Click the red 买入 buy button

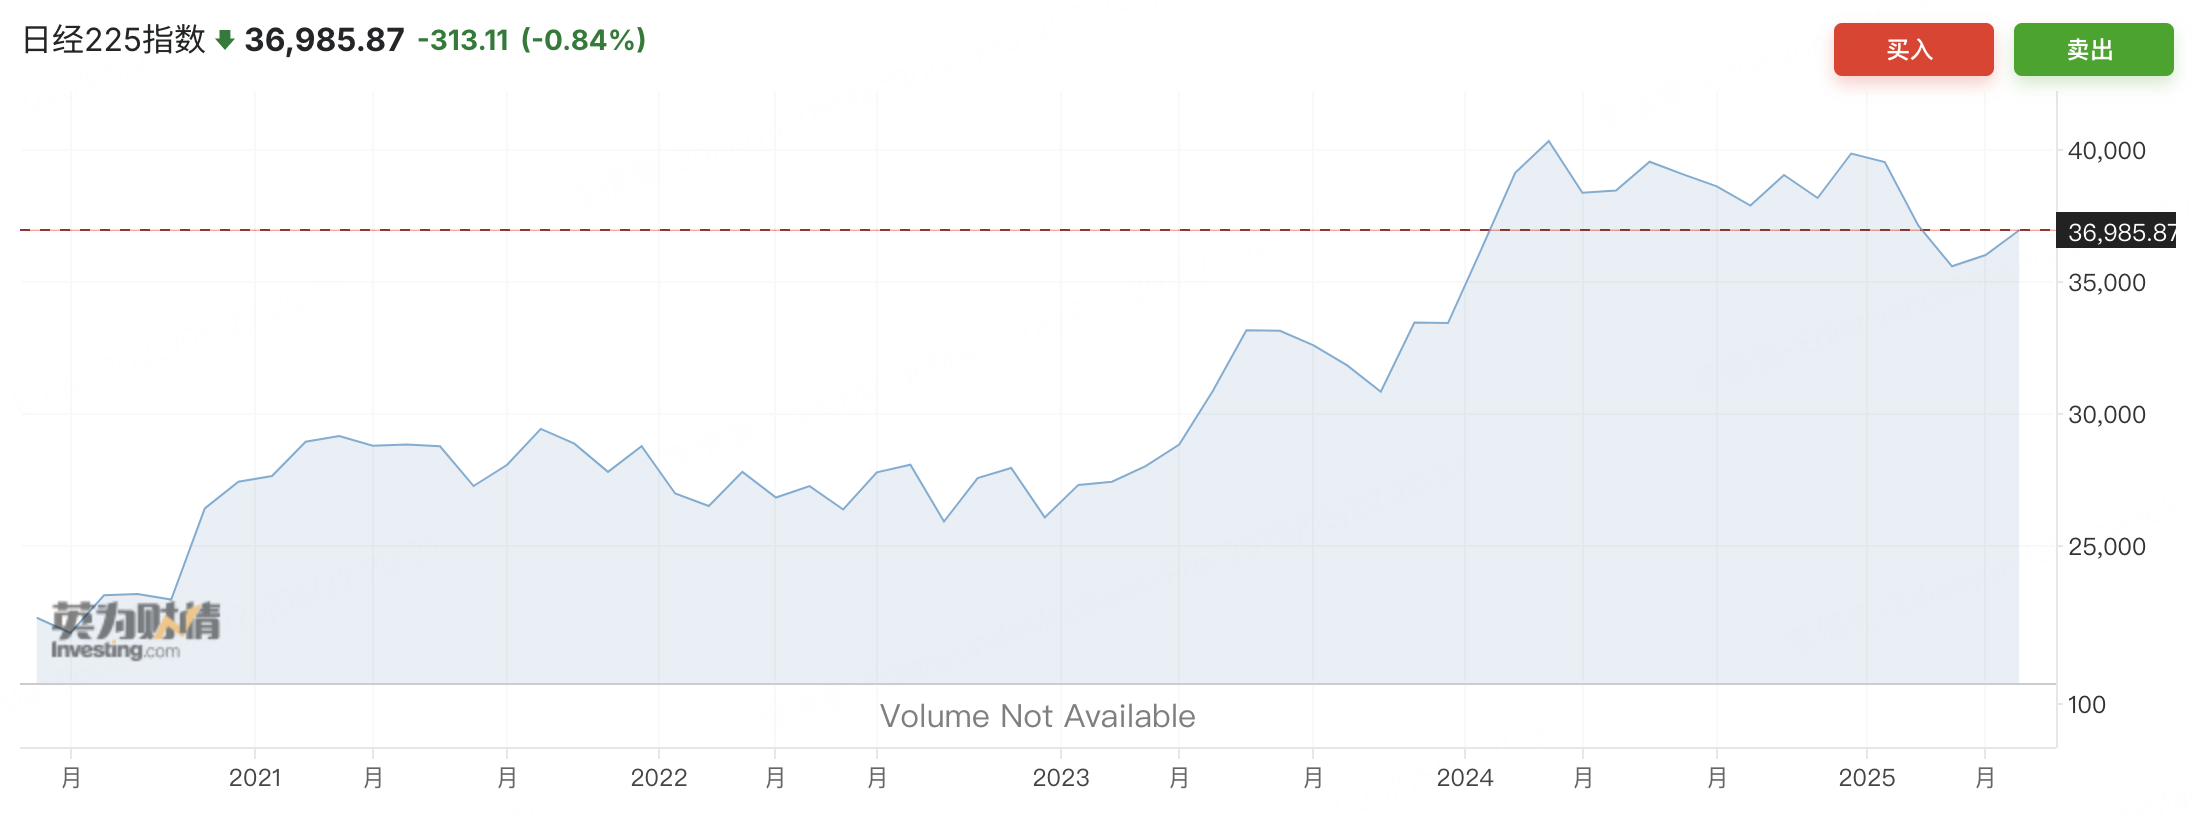(x=1913, y=50)
